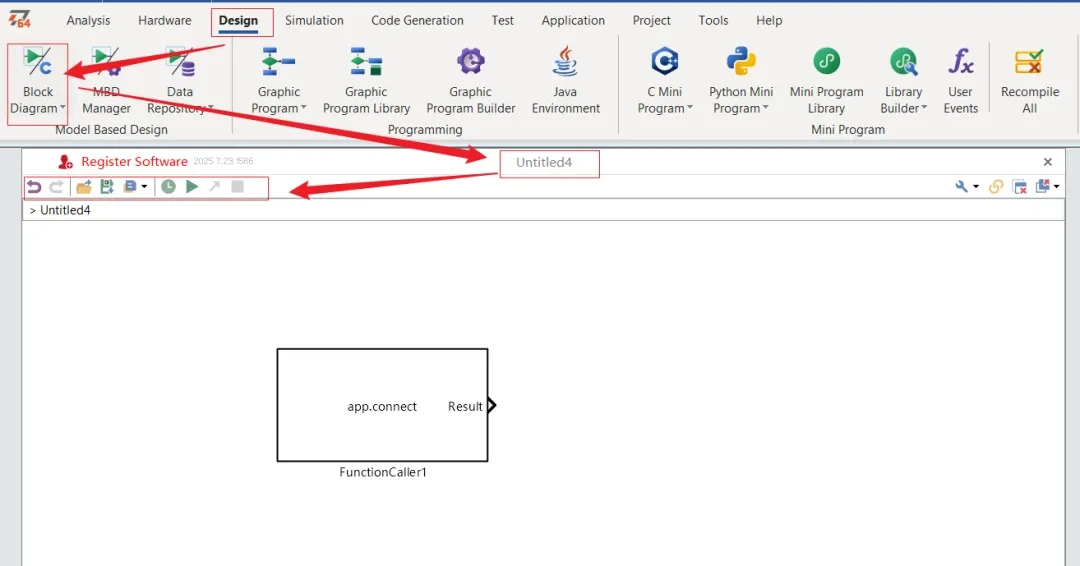Open the Code Generation tab

coord(417,20)
